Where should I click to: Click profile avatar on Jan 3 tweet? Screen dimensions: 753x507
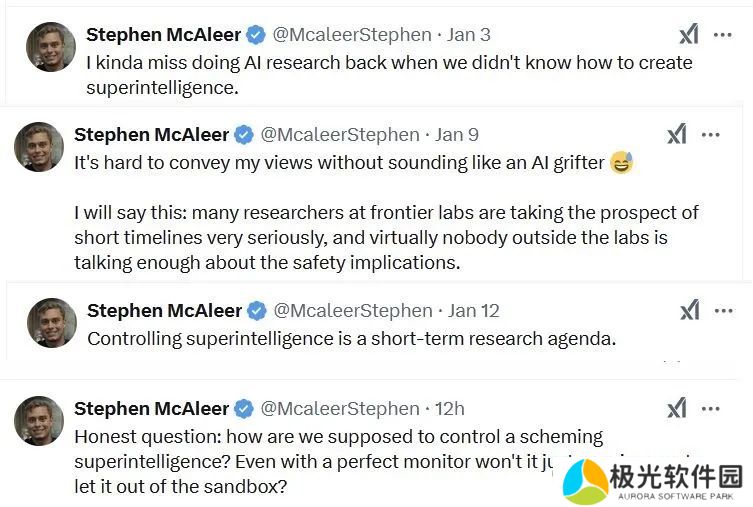click(51, 47)
